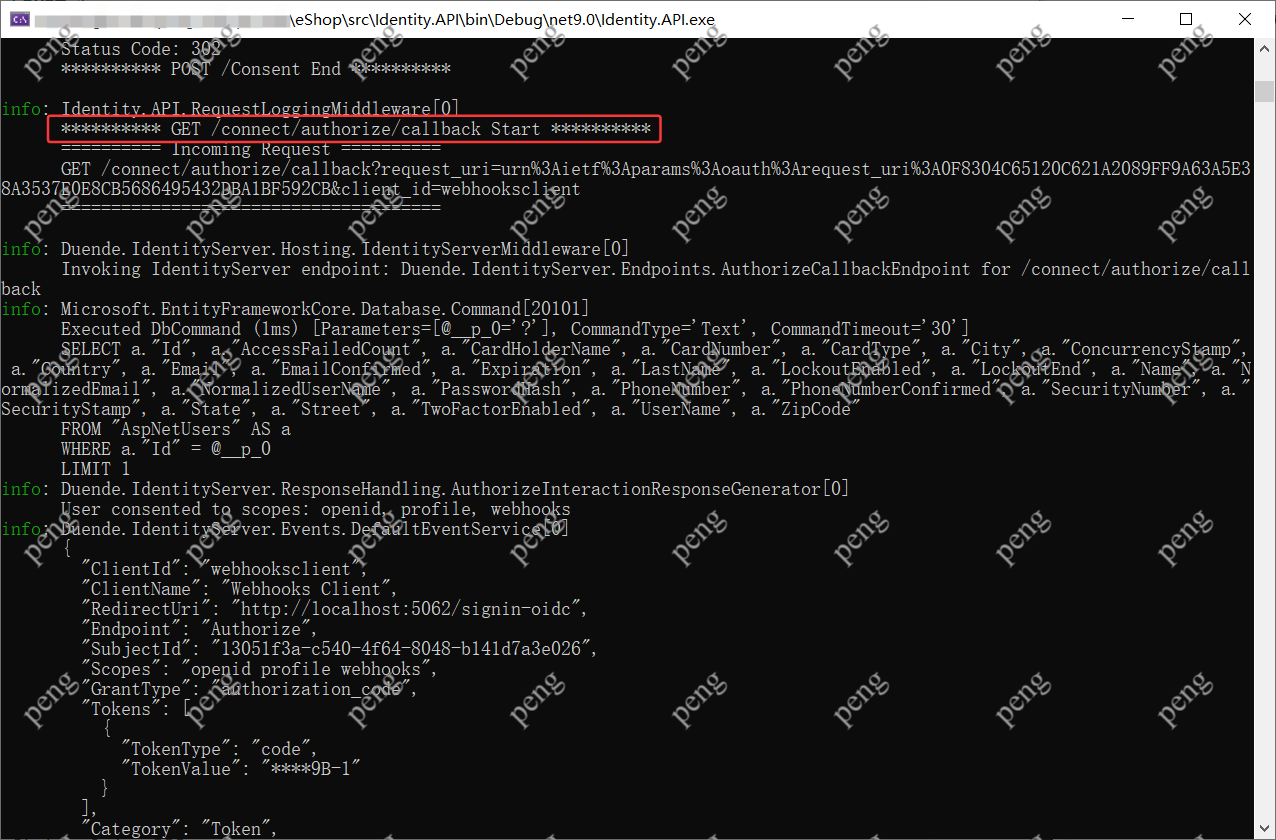This screenshot has height=840, width=1276.
Task: Click the 'WHERE a."Id" = @__p_0' line
Action: point(166,449)
